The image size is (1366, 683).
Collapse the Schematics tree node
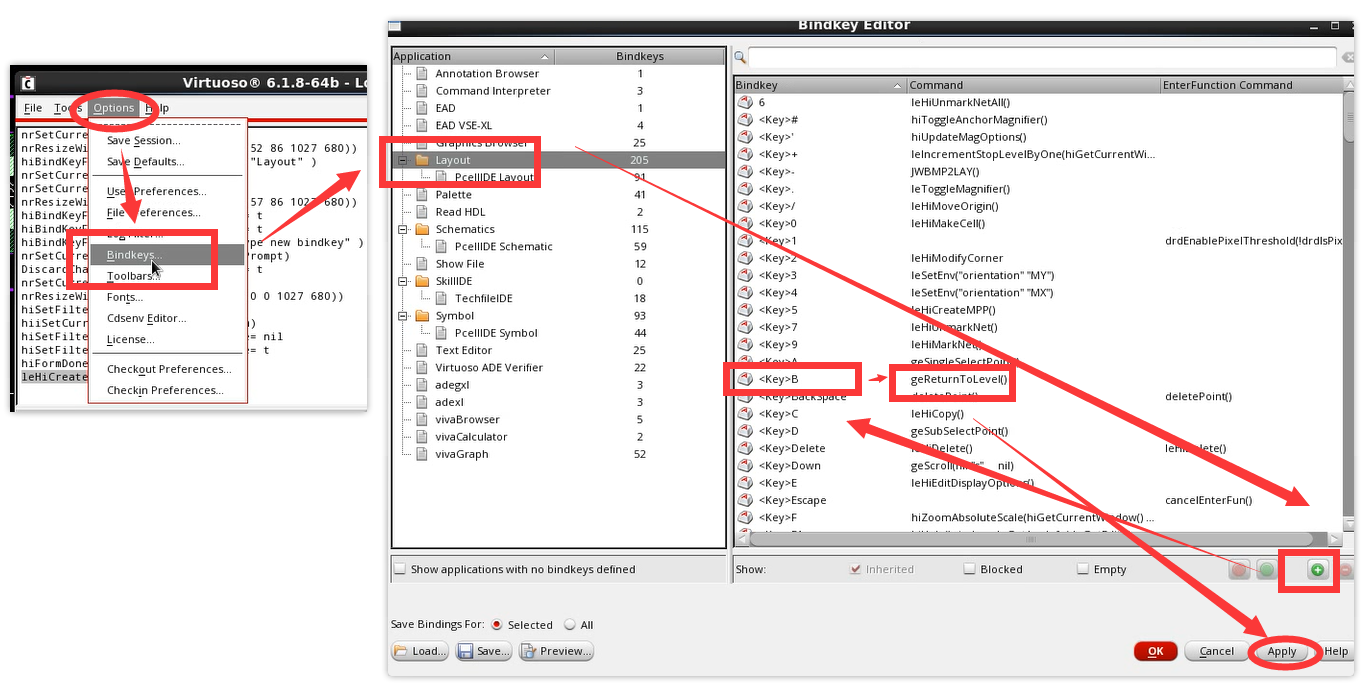click(403, 229)
